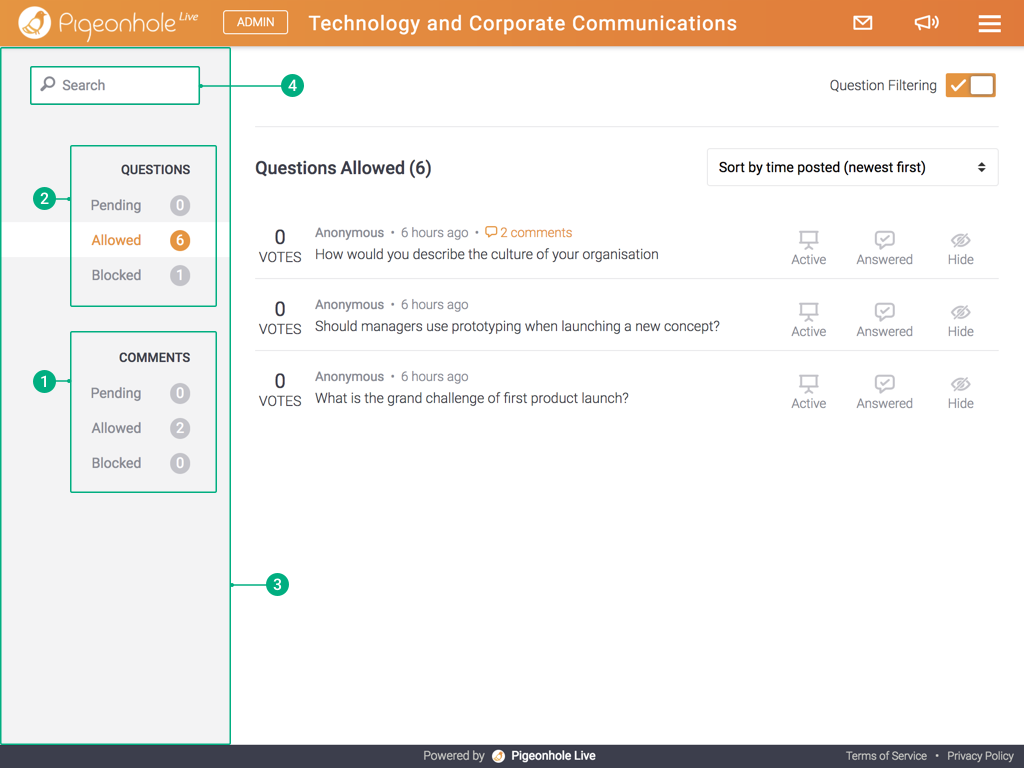Open the messages envelope icon in the header
Image resolution: width=1024 pixels, height=768 pixels.
coord(862,23)
